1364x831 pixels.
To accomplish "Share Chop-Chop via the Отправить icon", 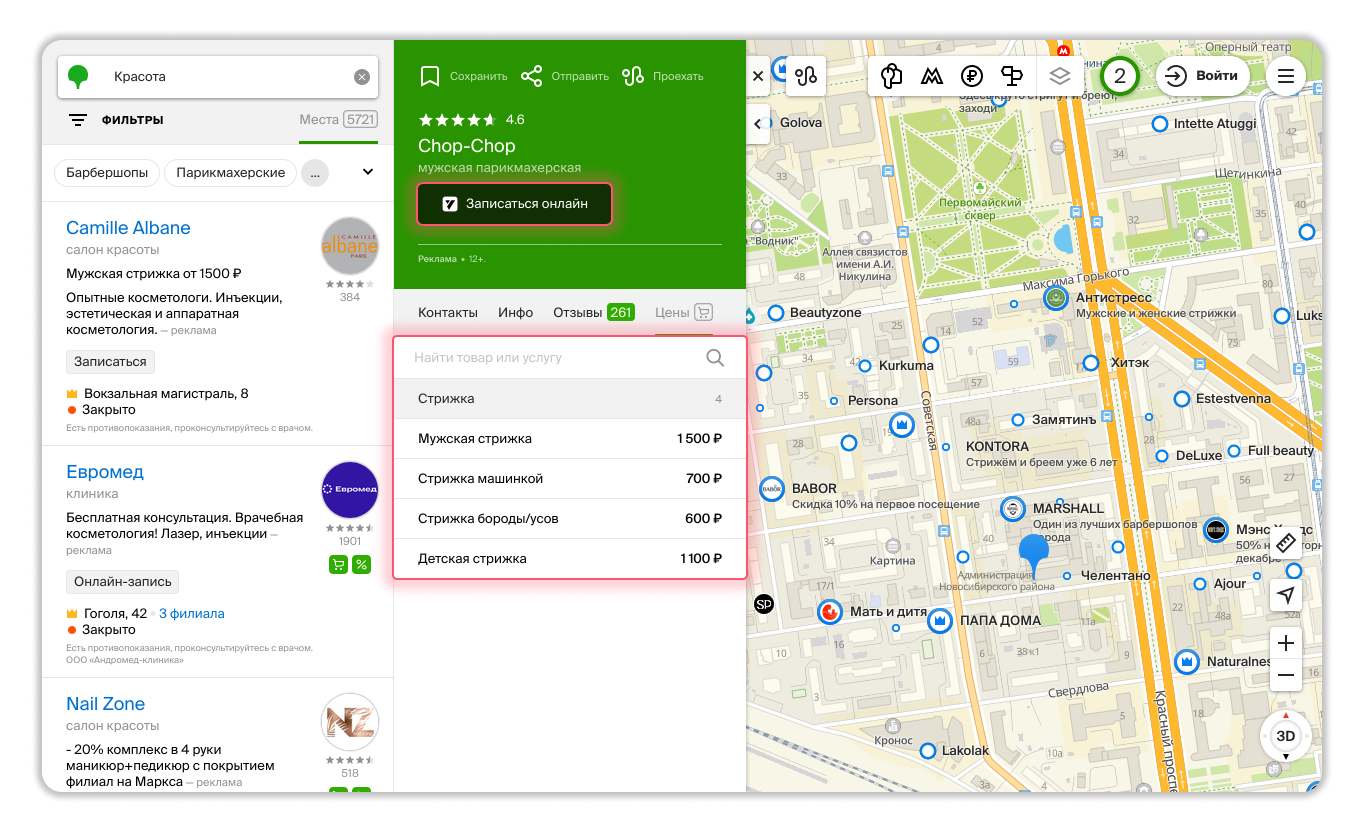I will pos(531,76).
